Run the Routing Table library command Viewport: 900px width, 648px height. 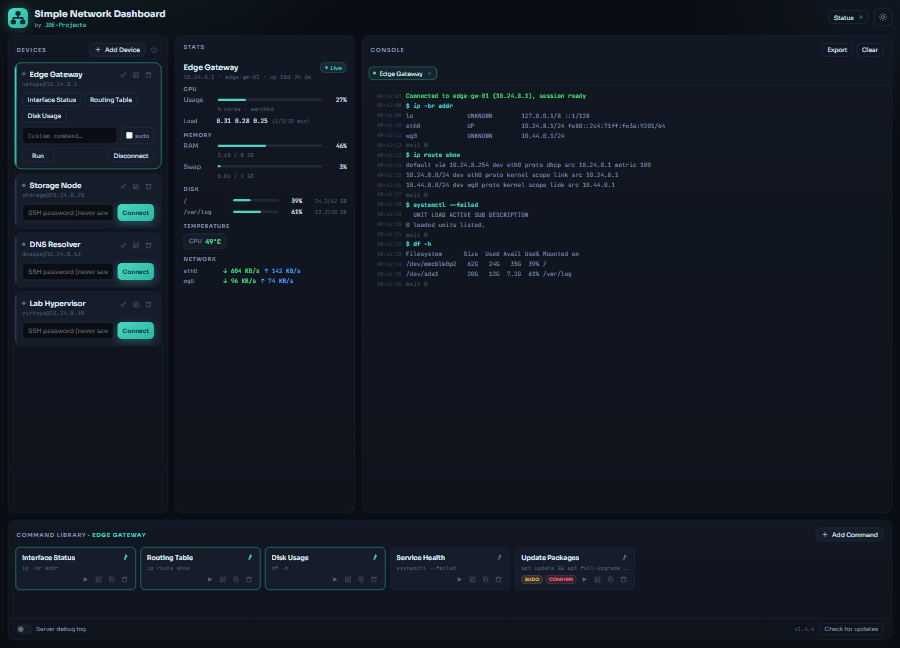click(x=210, y=580)
